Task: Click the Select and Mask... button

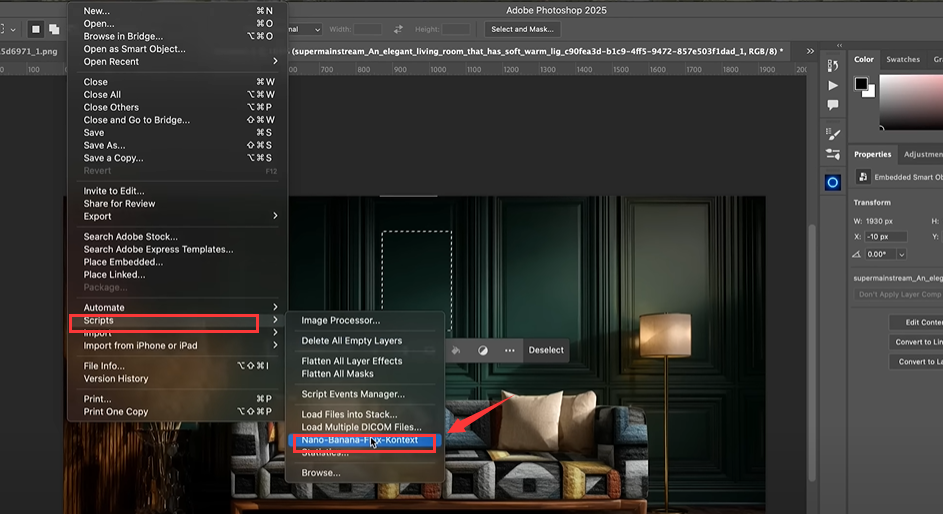Action: [522, 29]
